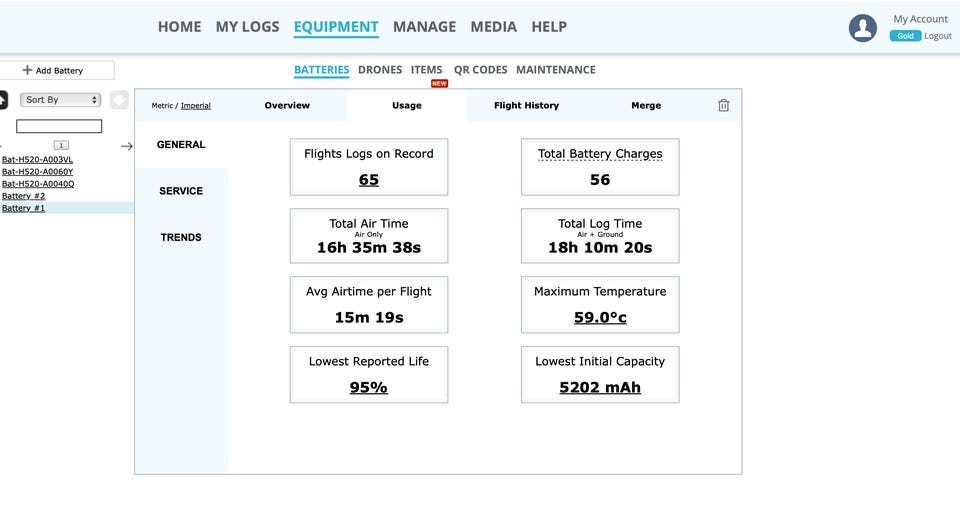Click the battery search input field
The height and width of the screenshot is (511, 960).
(59, 126)
